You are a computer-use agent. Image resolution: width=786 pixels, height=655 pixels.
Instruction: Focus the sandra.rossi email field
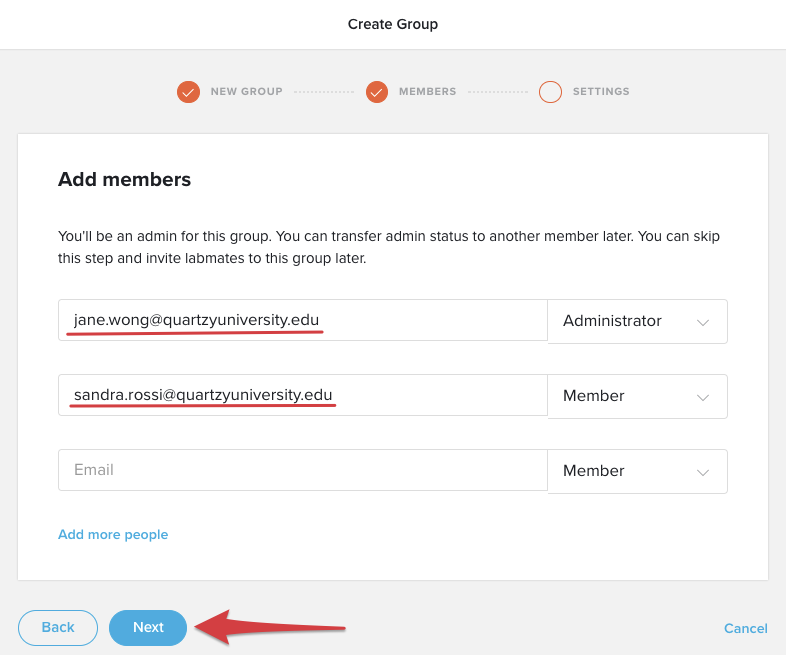click(x=303, y=395)
